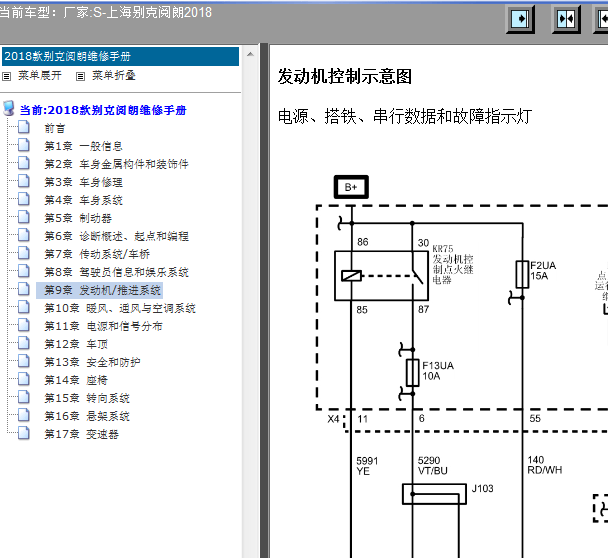Click page icon beside 第12章 车顶
The image size is (608, 558).
(24, 343)
